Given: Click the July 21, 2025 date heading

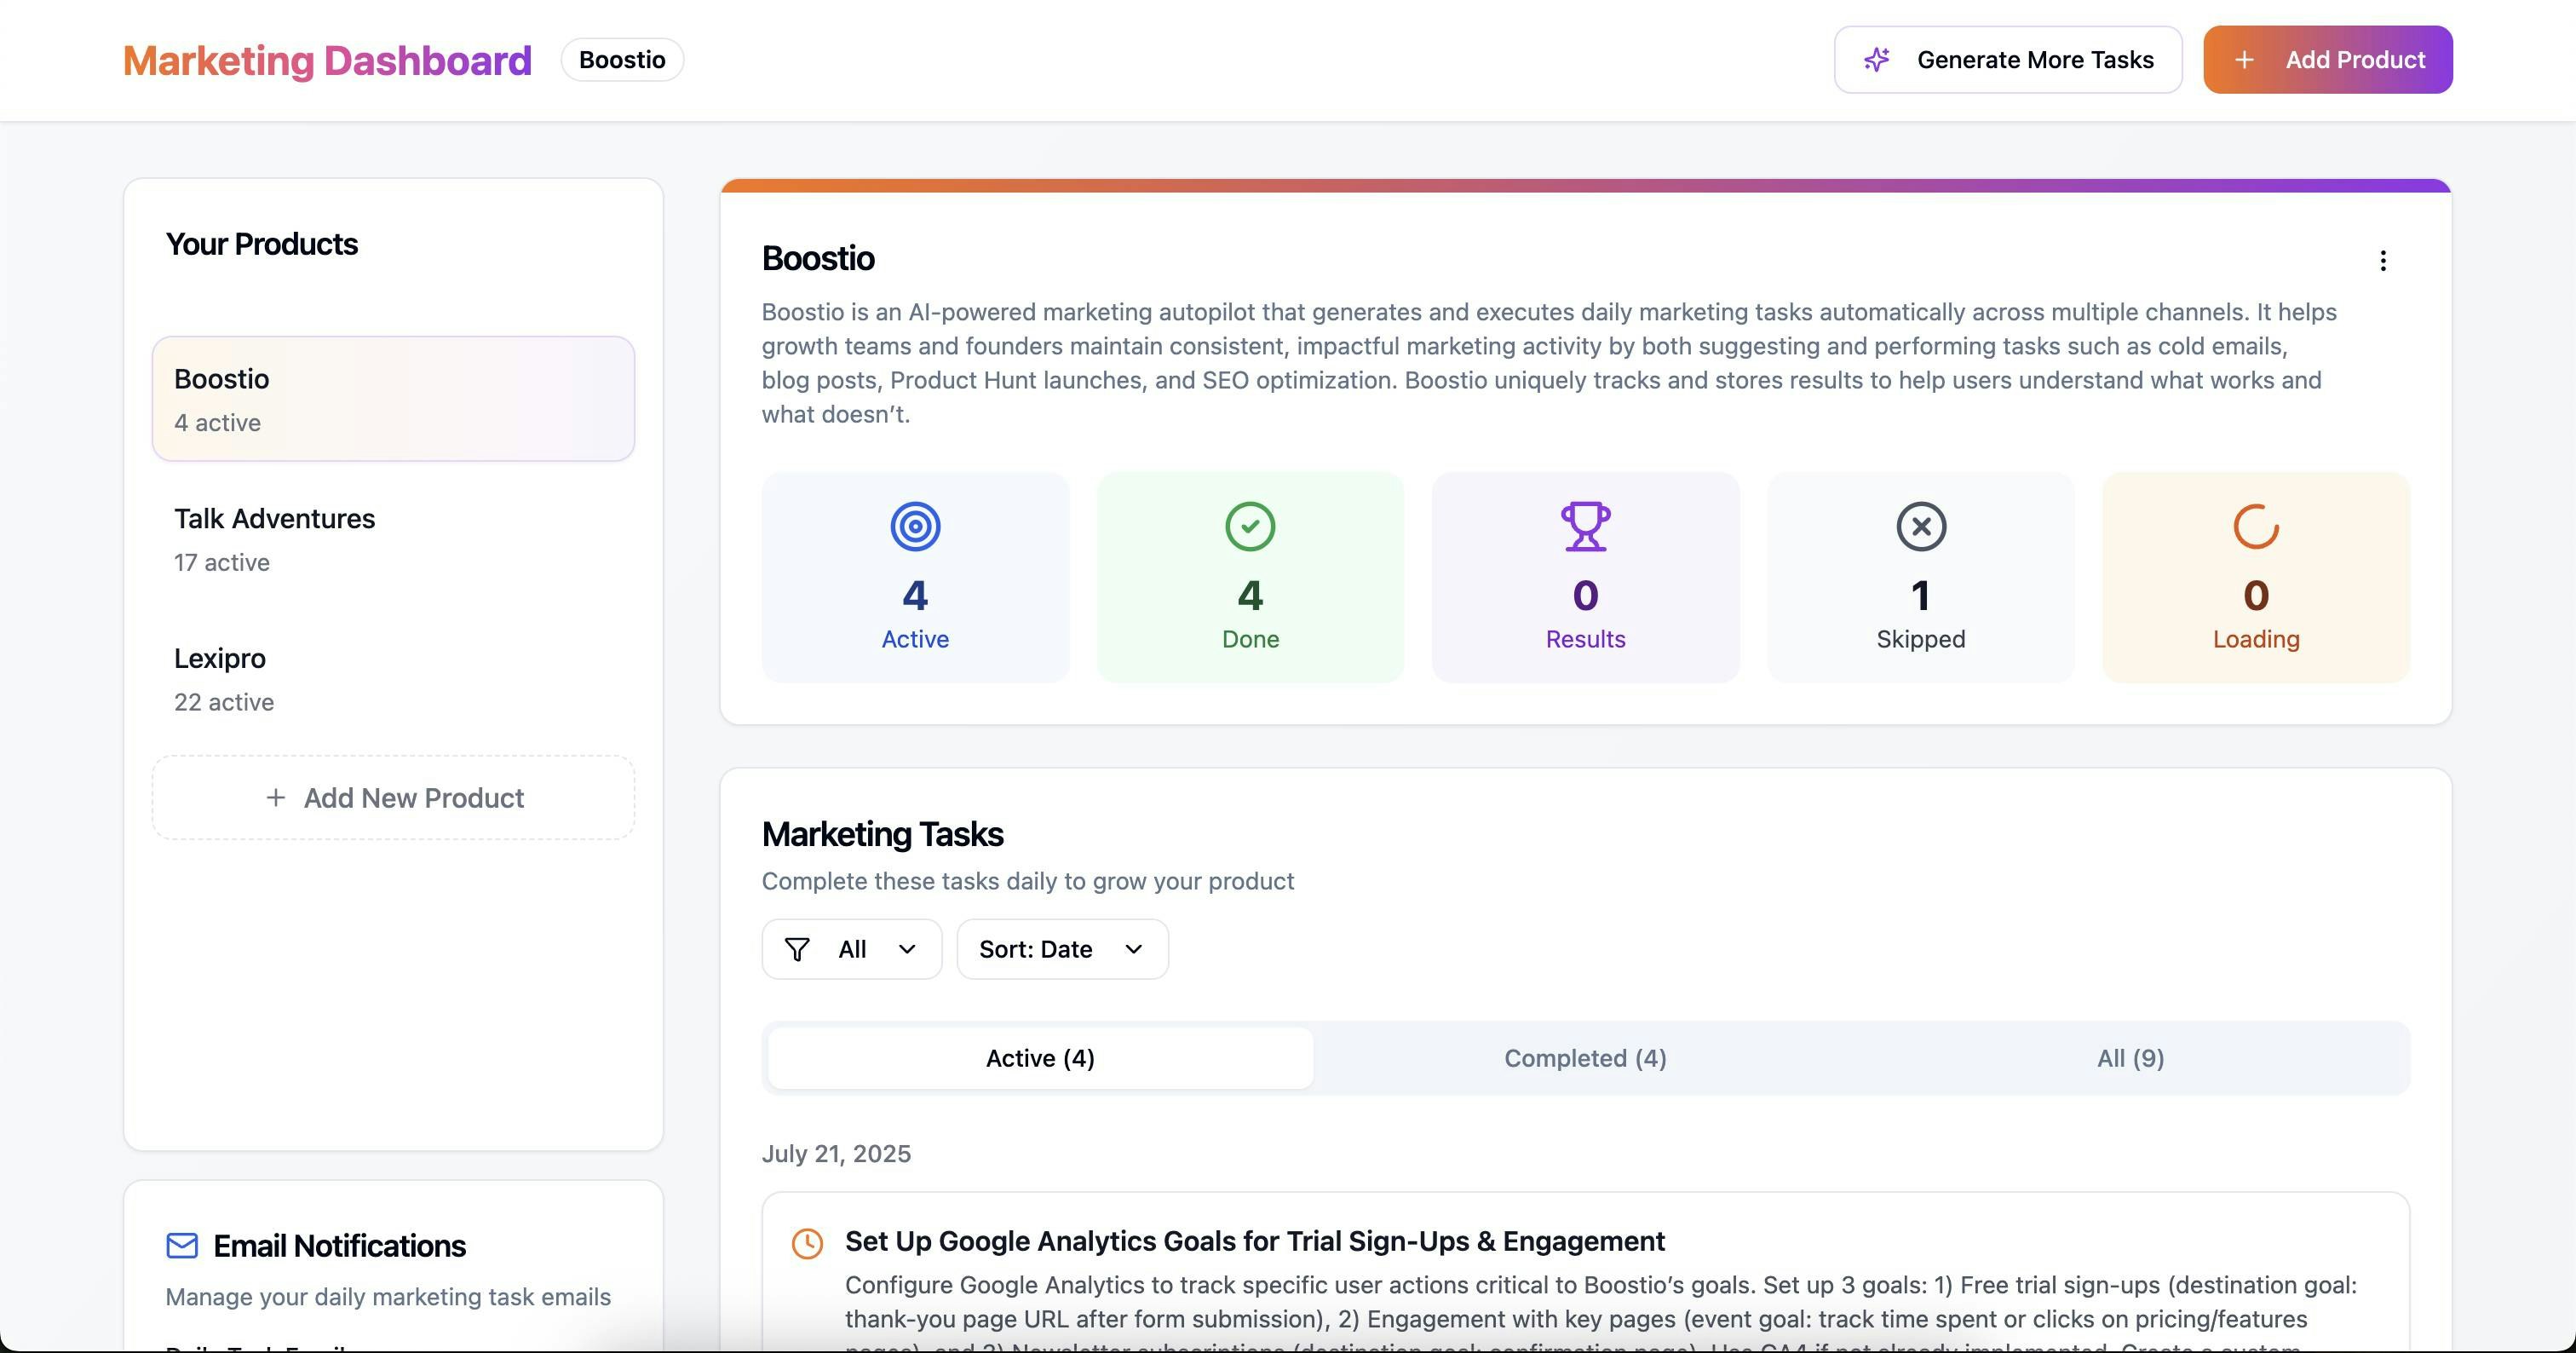Looking at the screenshot, I should coord(836,1153).
